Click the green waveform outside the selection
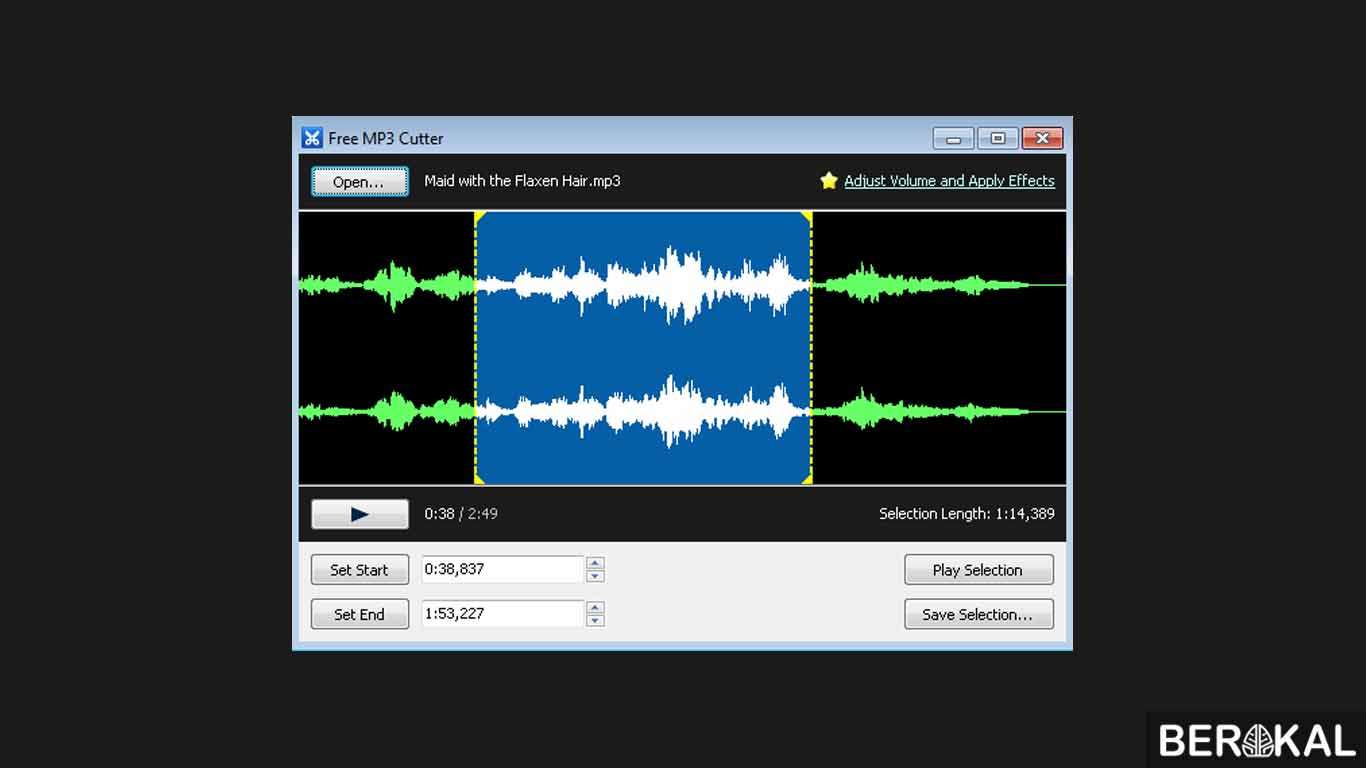Image resolution: width=1366 pixels, height=768 pixels. point(390,285)
